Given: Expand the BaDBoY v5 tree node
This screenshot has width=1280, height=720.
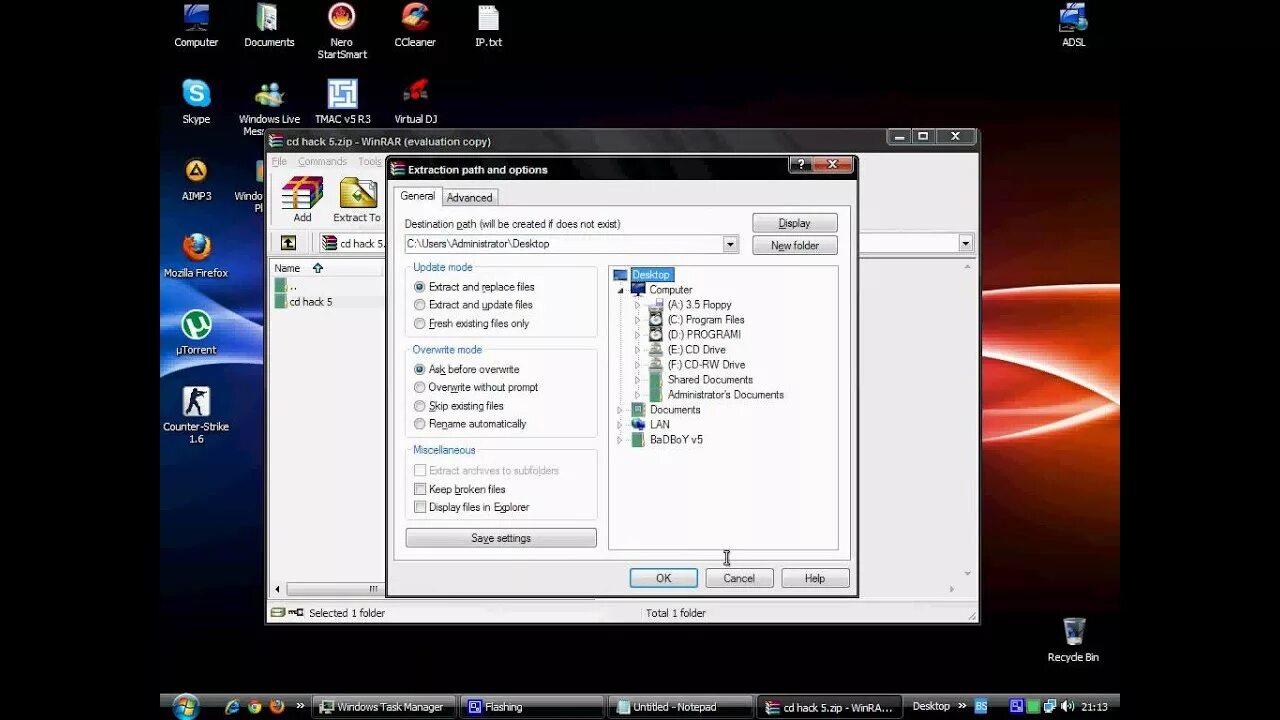Looking at the screenshot, I should click(x=620, y=440).
